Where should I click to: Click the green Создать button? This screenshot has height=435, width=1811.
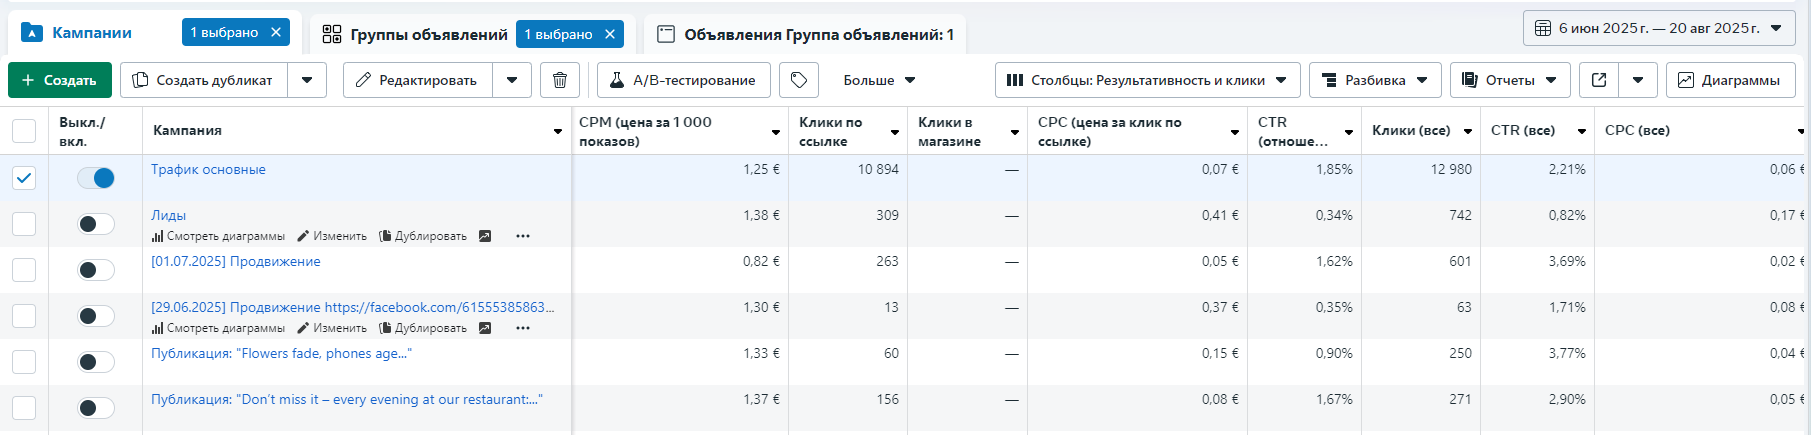[60, 80]
